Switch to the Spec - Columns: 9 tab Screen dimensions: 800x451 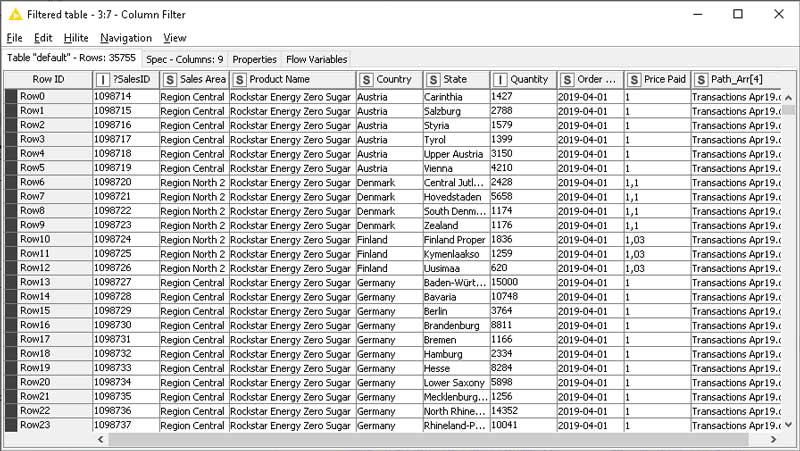(x=185, y=59)
